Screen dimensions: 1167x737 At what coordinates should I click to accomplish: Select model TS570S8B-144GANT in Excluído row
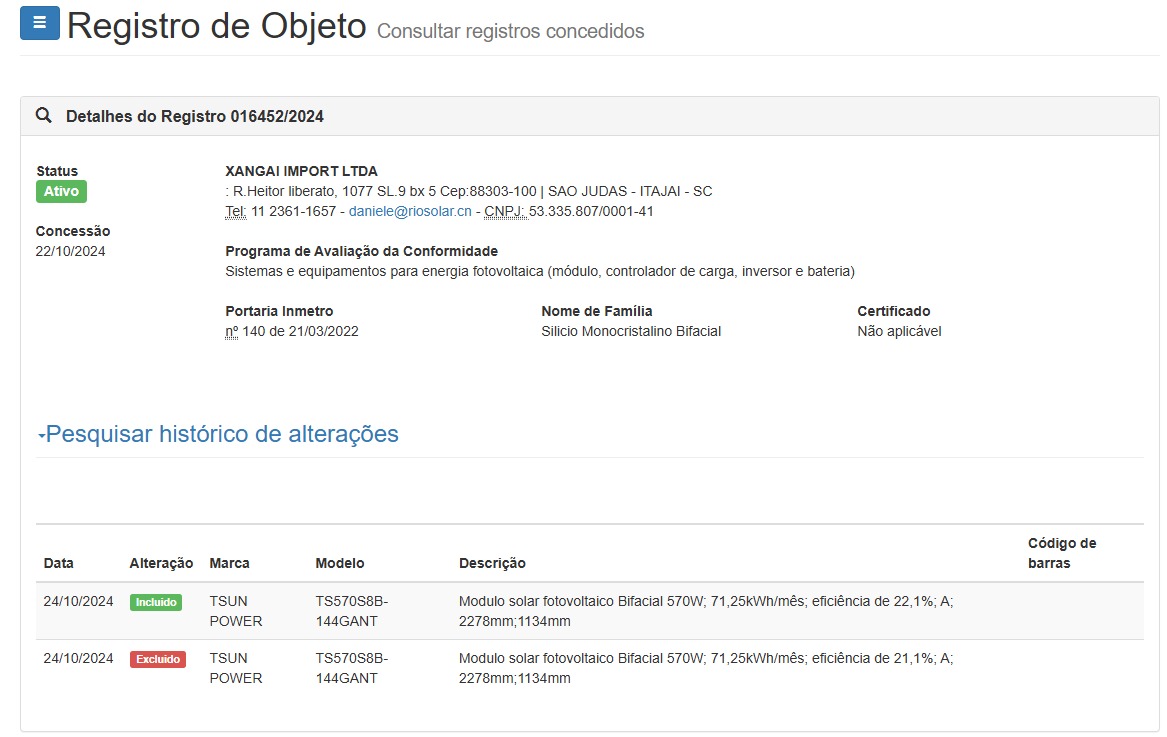(352, 669)
